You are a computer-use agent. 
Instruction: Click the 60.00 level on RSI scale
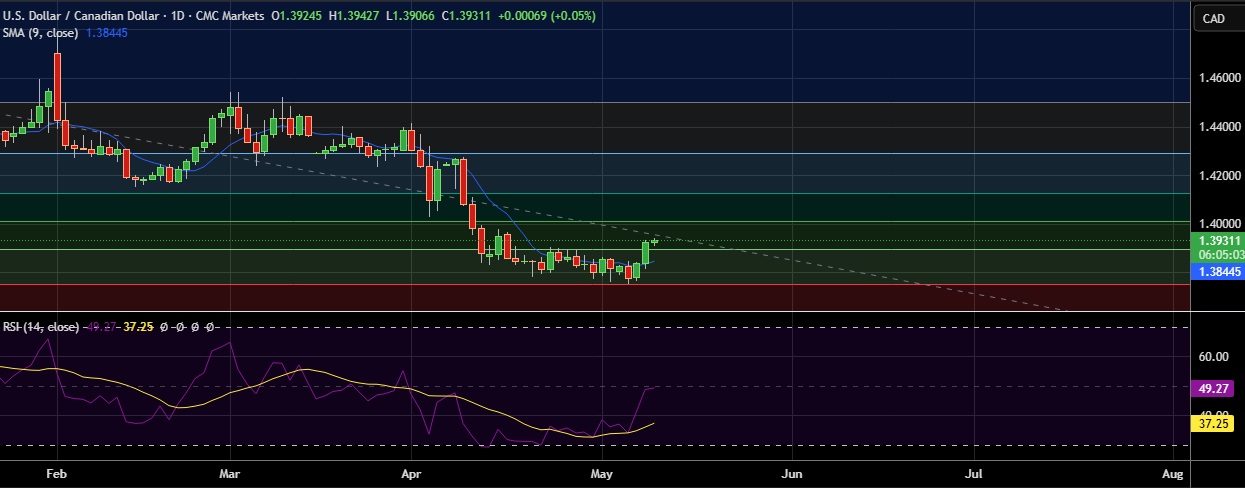(1212, 356)
